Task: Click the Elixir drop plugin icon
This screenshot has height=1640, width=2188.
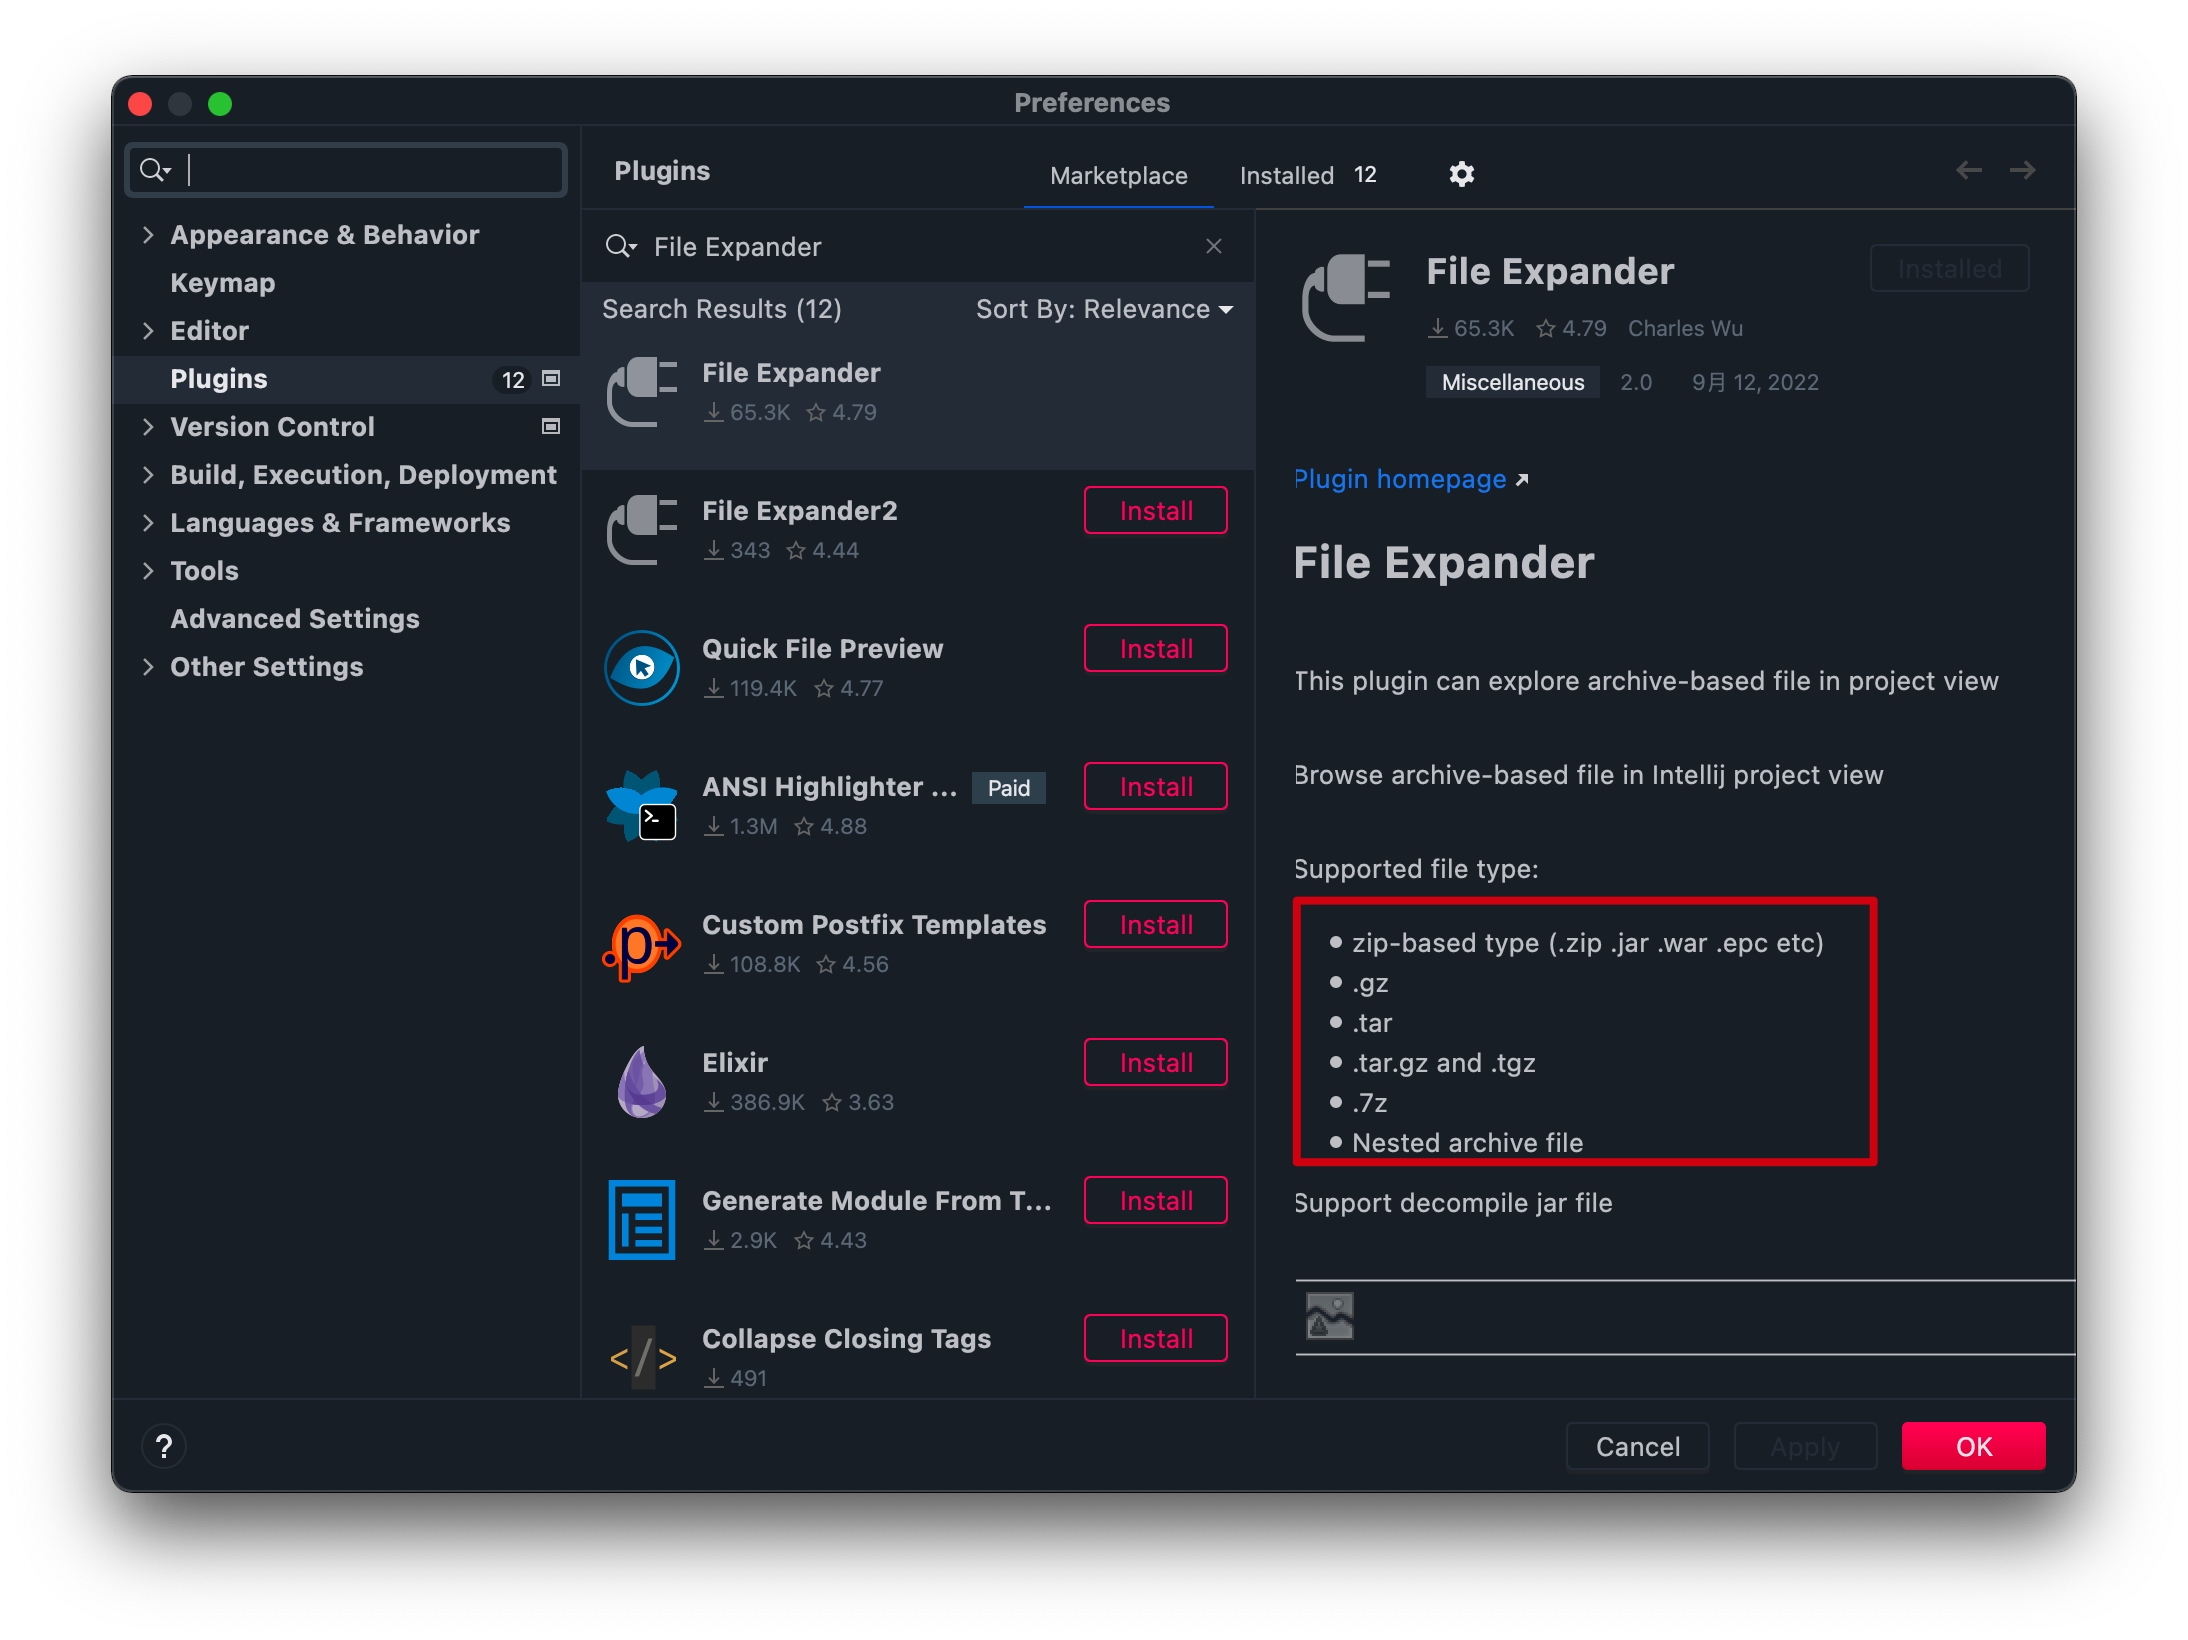Action: pyautogui.click(x=642, y=1082)
